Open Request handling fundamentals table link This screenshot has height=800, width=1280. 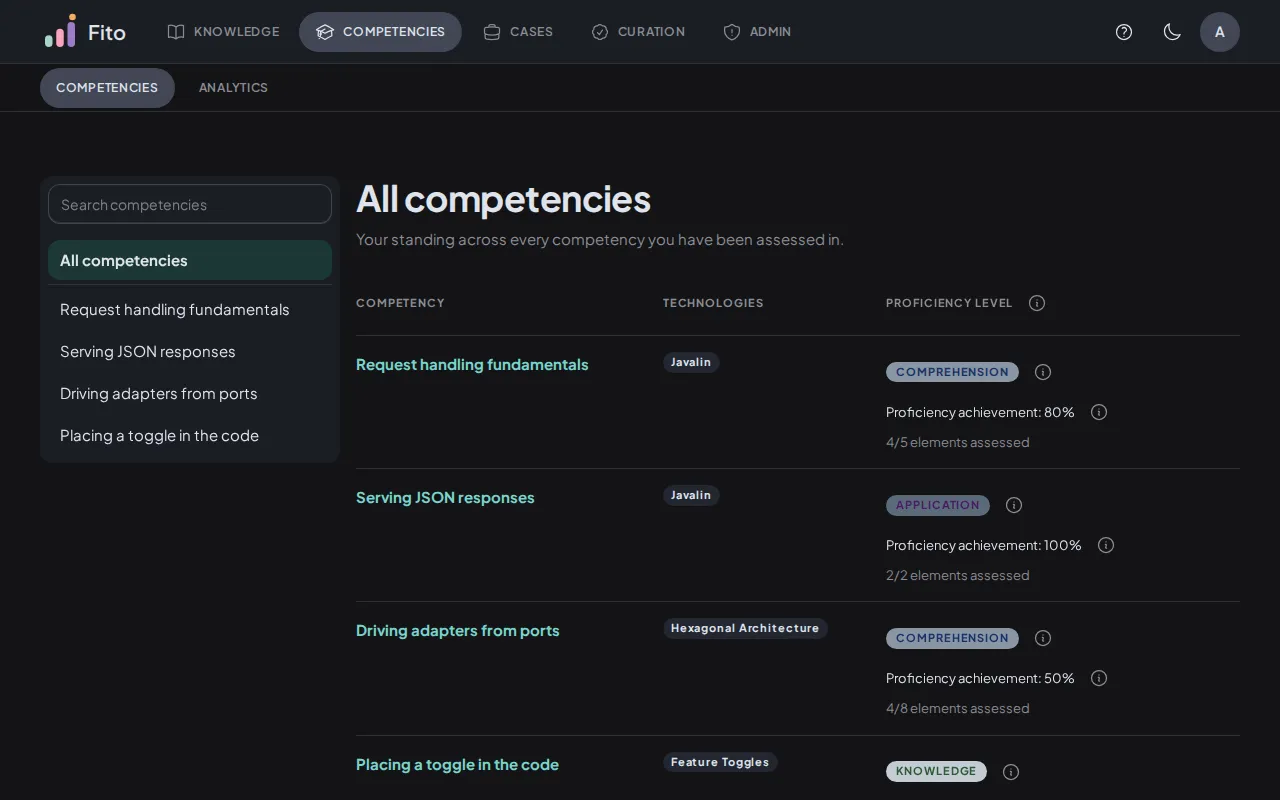coord(472,365)
